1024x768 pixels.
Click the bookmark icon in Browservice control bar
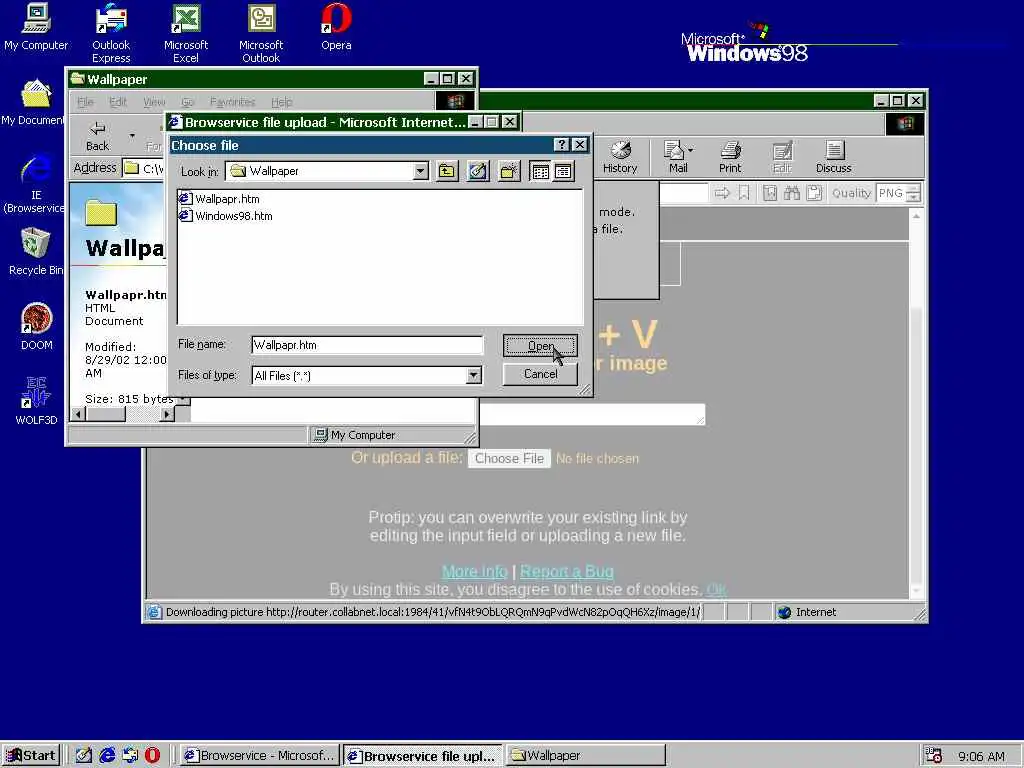[x=744, y=193]
